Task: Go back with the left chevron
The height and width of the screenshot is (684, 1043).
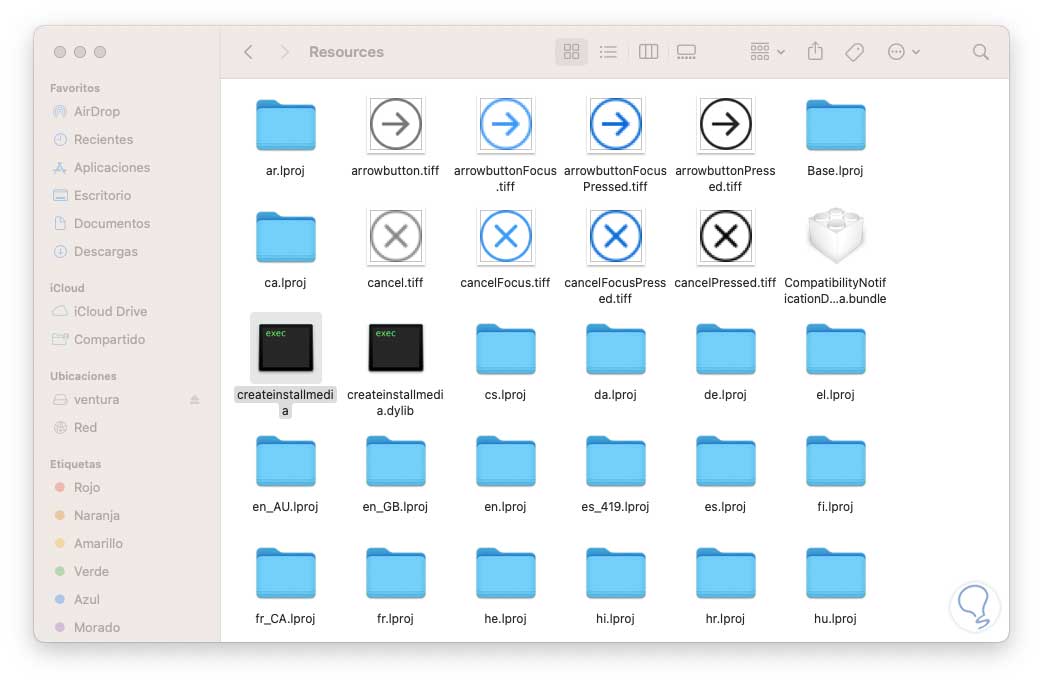Action: click(249, 52)
